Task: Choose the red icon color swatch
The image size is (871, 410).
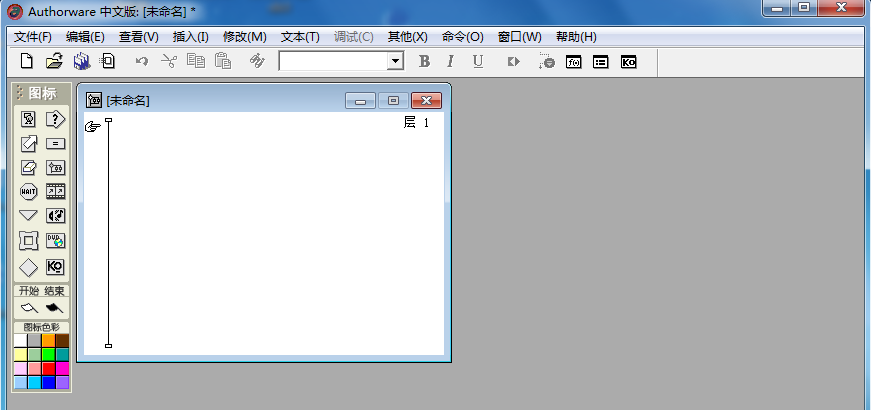Action: [x=49, y=368]
